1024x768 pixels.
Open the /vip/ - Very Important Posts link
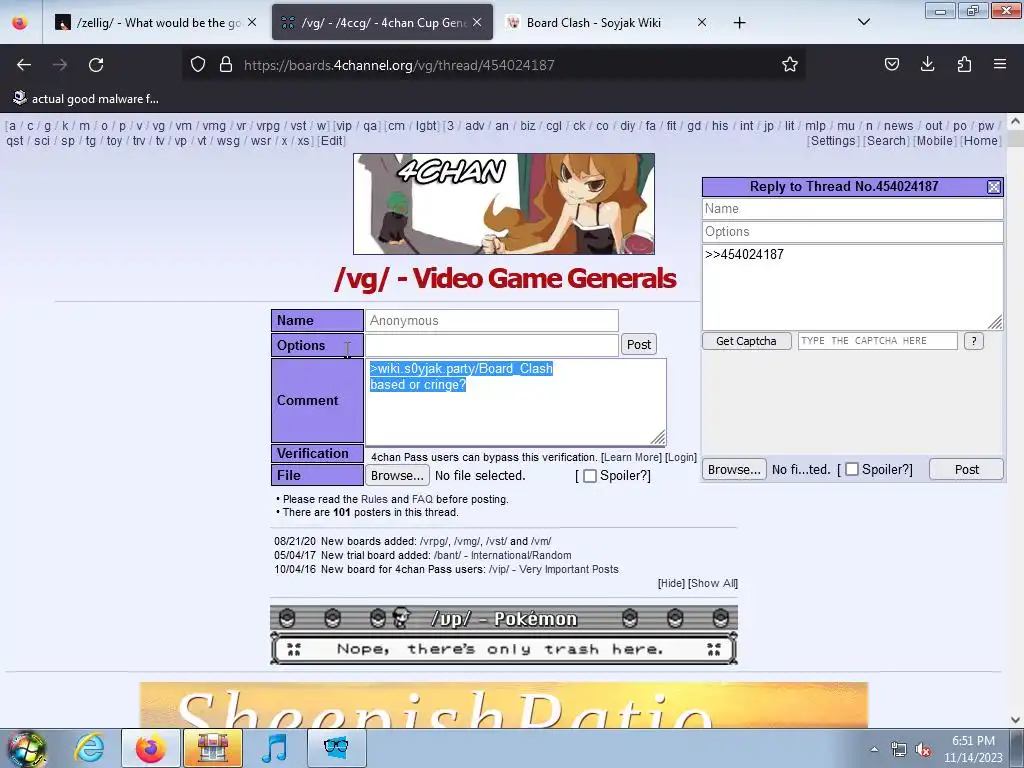(553, 569)
